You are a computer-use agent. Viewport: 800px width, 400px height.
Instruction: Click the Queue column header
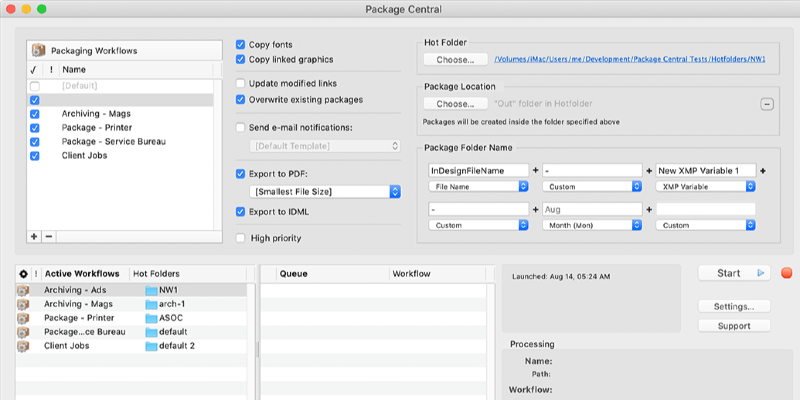click(x=333, y=274)
